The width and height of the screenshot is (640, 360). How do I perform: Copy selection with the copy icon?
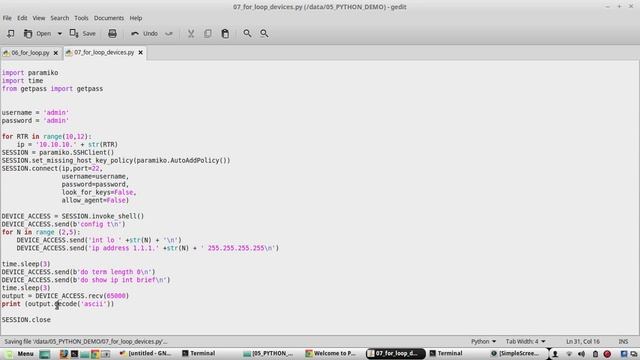(x=208, y=33)
